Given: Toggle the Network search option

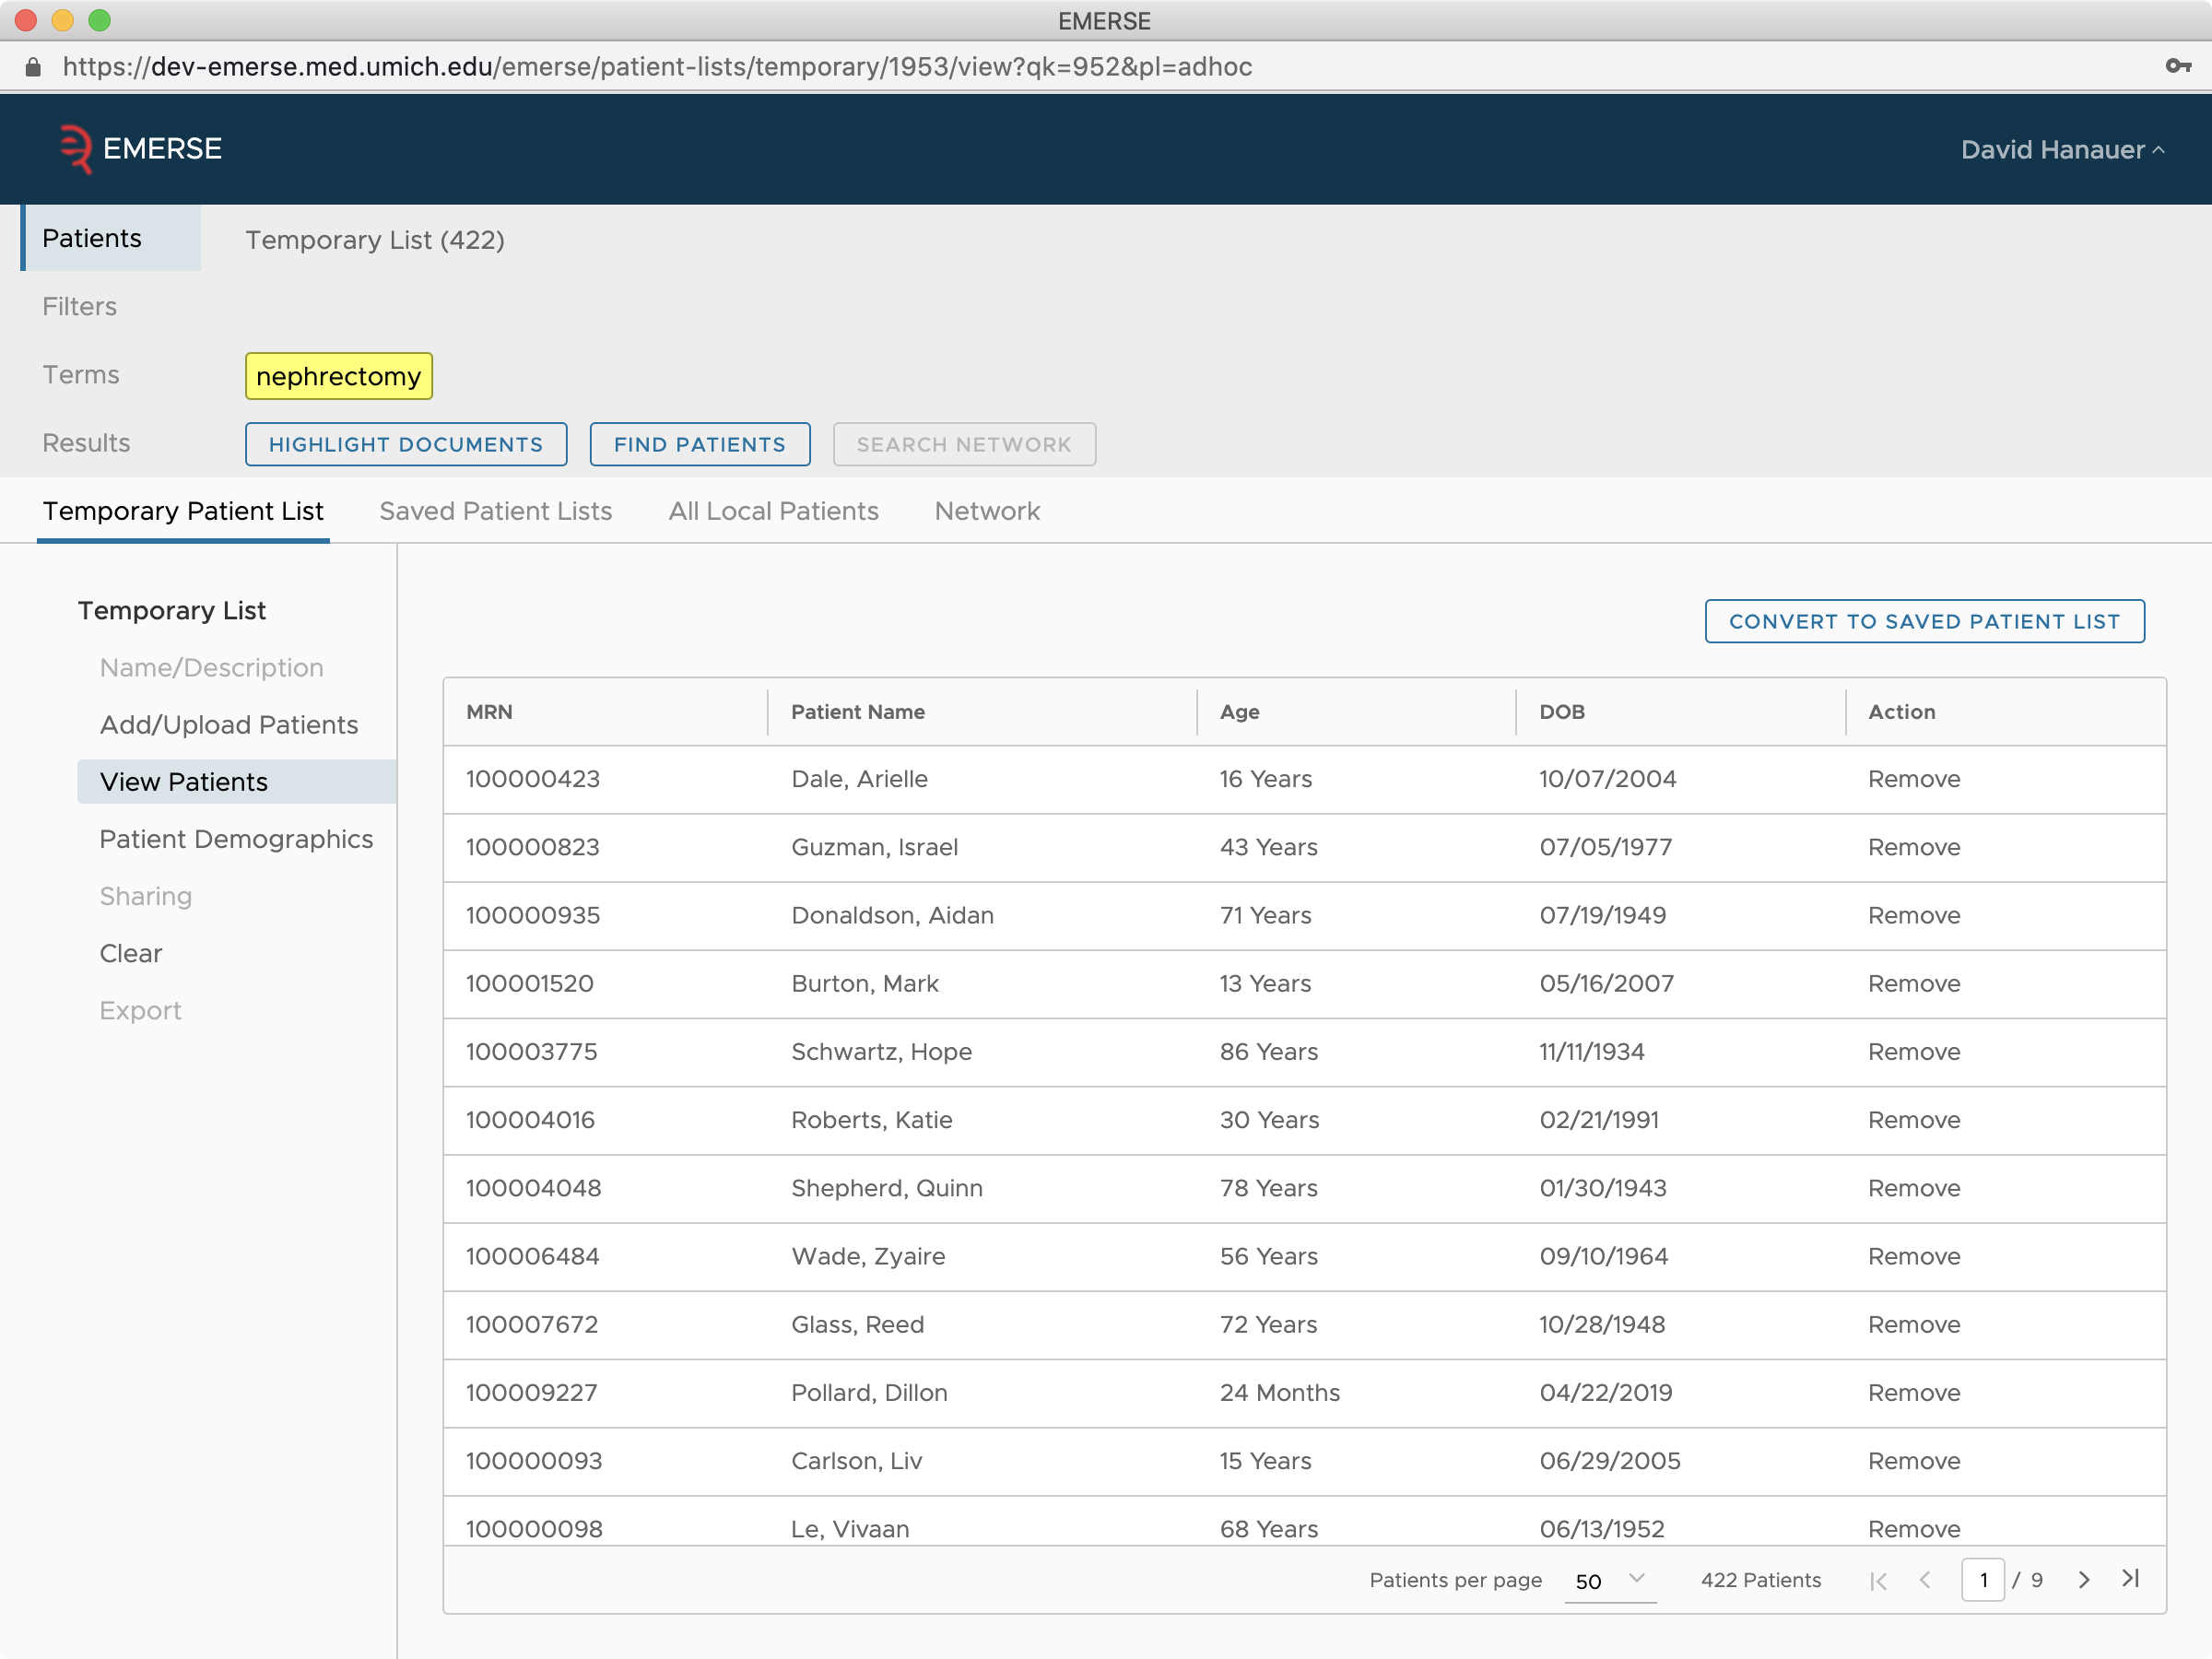Looking at the screenshot, I should pyautogui.click(x=965, y=444).
